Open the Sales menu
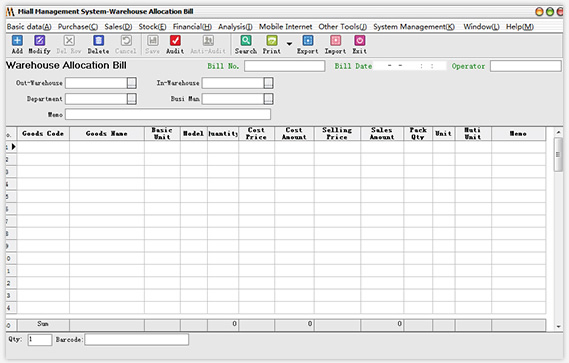Image resolution: width=569 pixels, height=363 pixels. (x=118, y=27)
